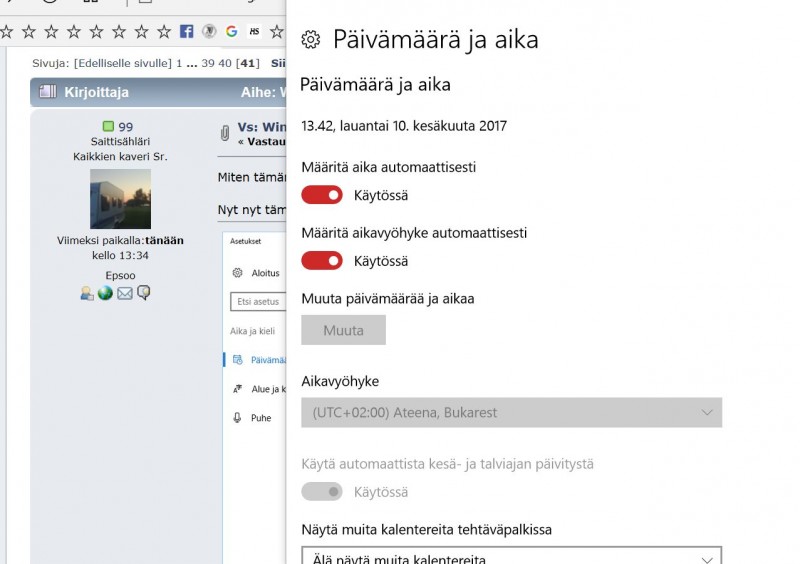Toggle 'Määritä aikavyöhyke automaattisesti' switch off

pos(322,261)
